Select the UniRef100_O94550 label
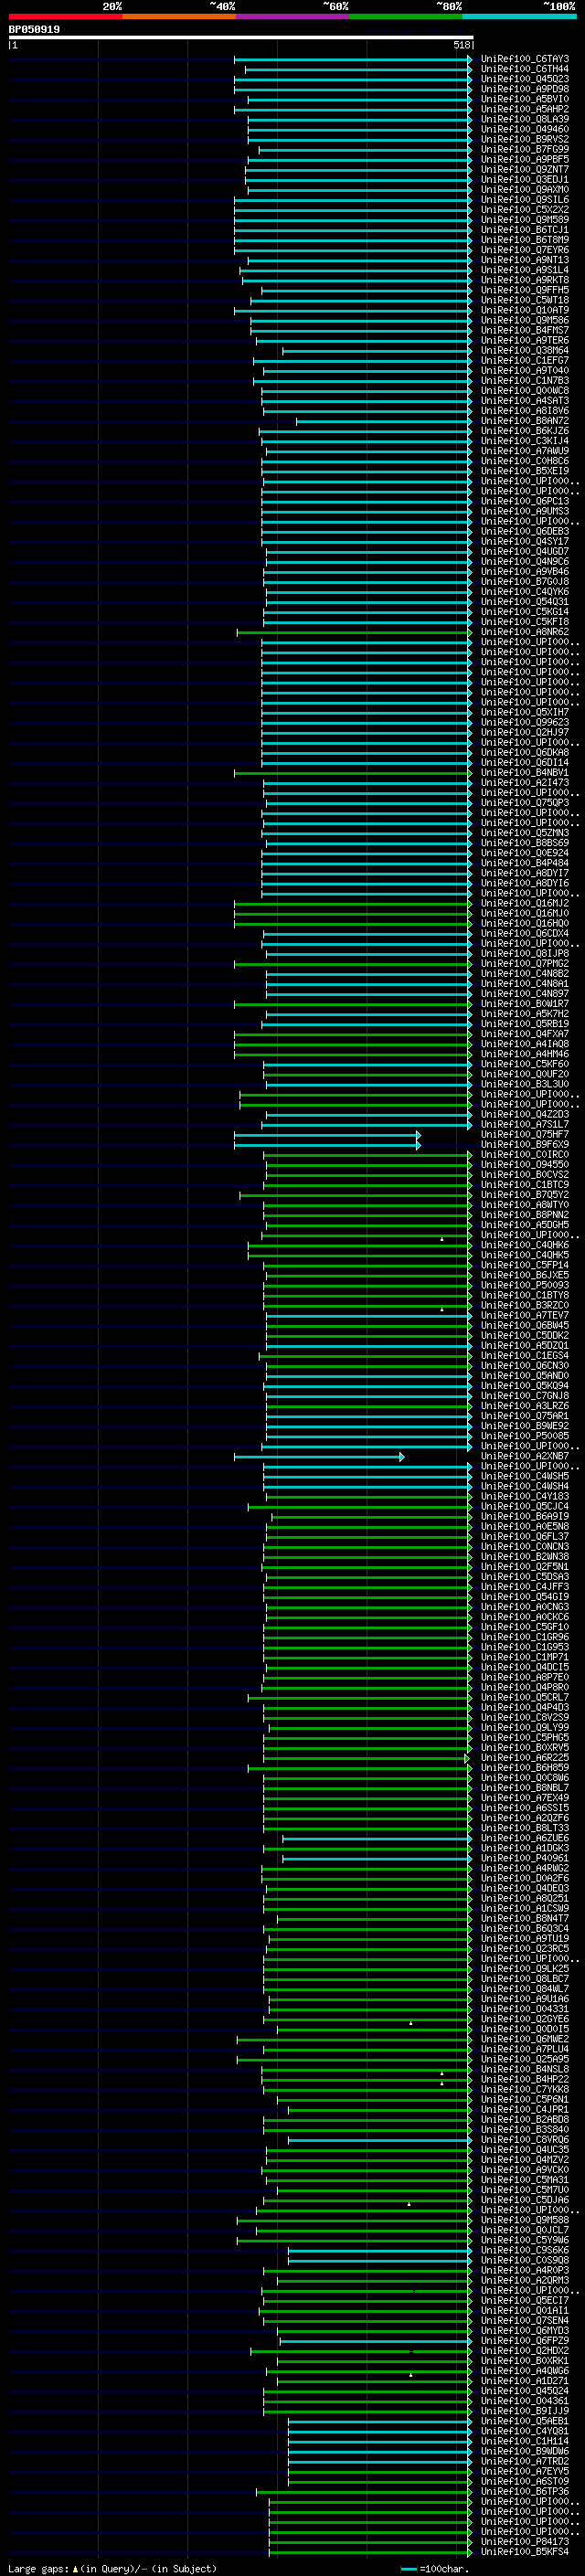 [525, 1164]
